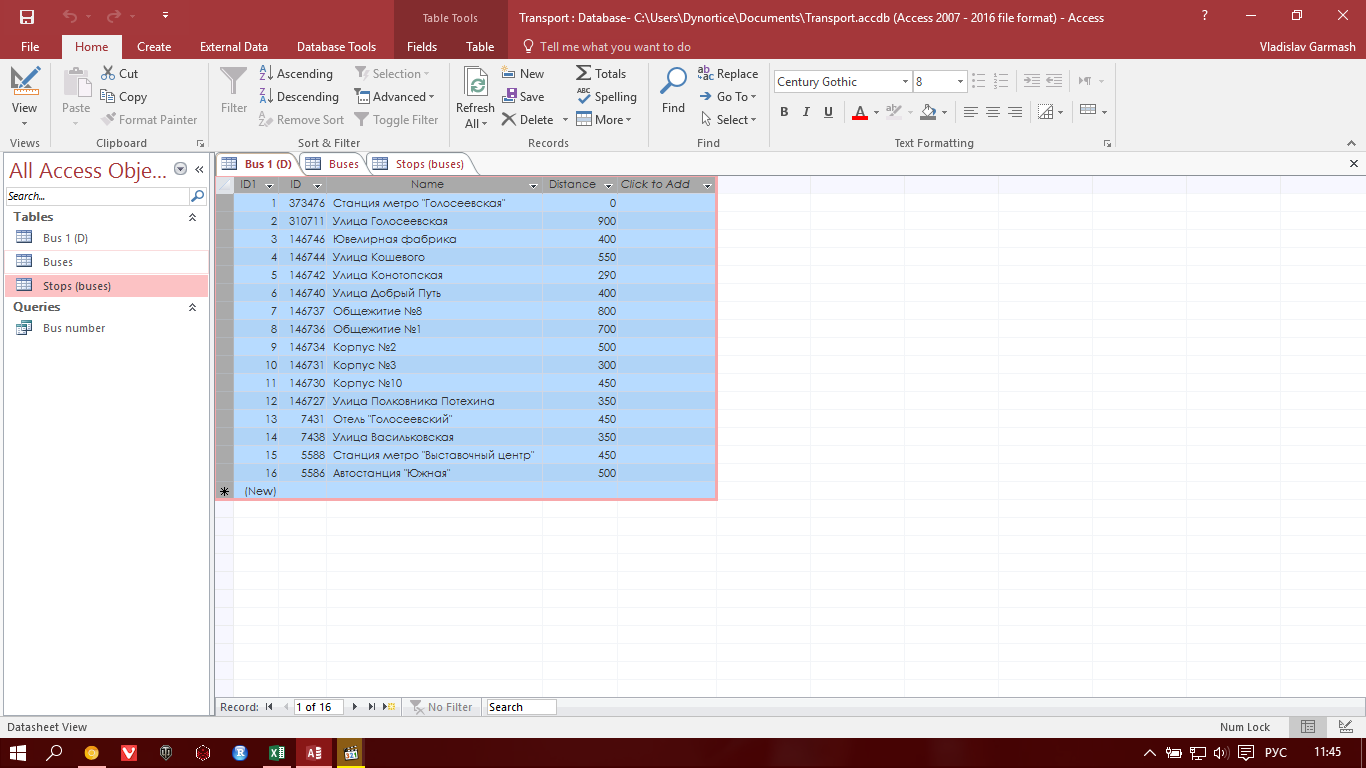Click the Filter funnel icon
1366x768 pixels.
(234, 91)
